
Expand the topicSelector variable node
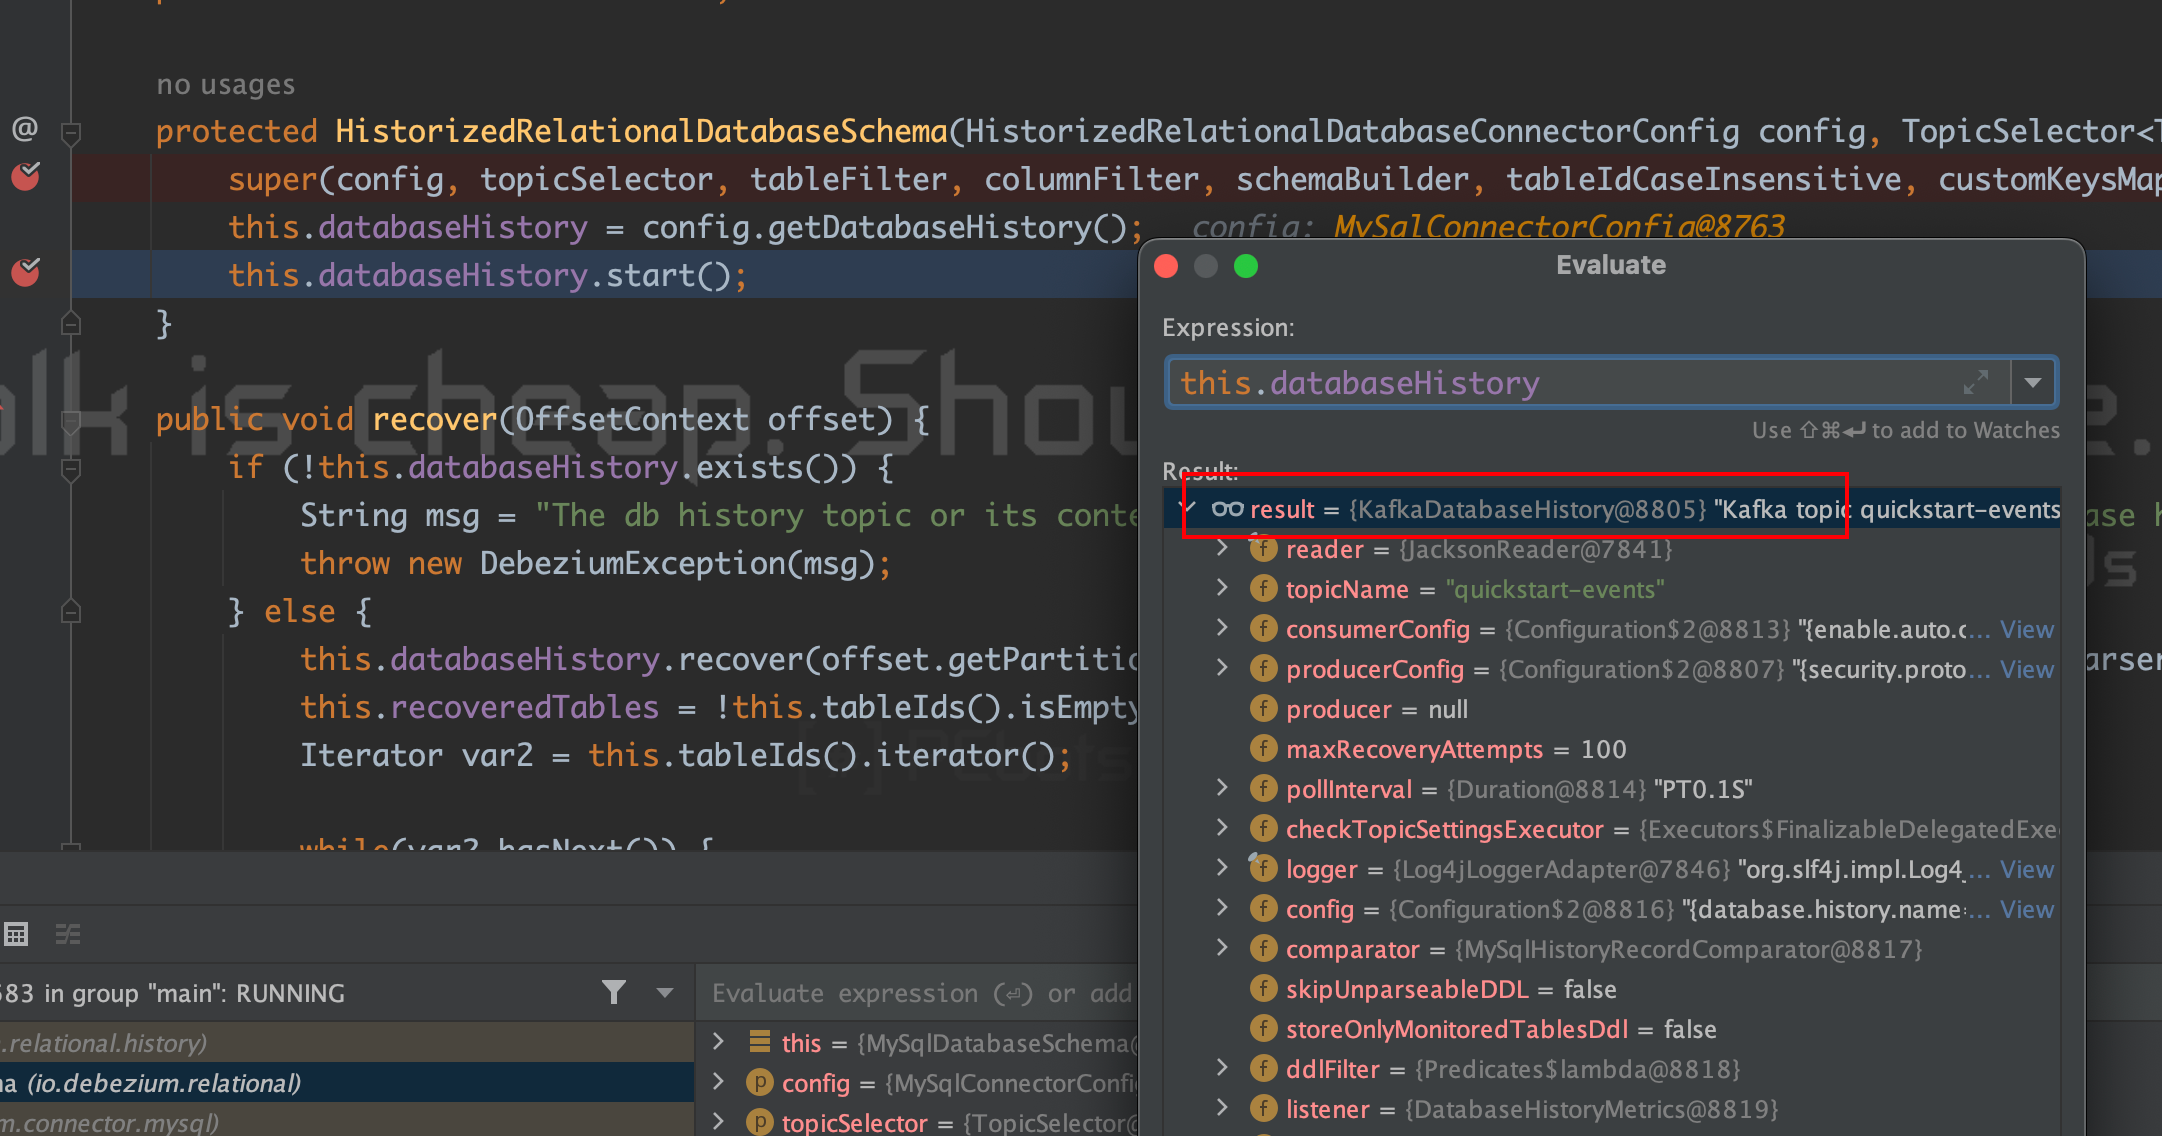click(x=718, y=1122)
